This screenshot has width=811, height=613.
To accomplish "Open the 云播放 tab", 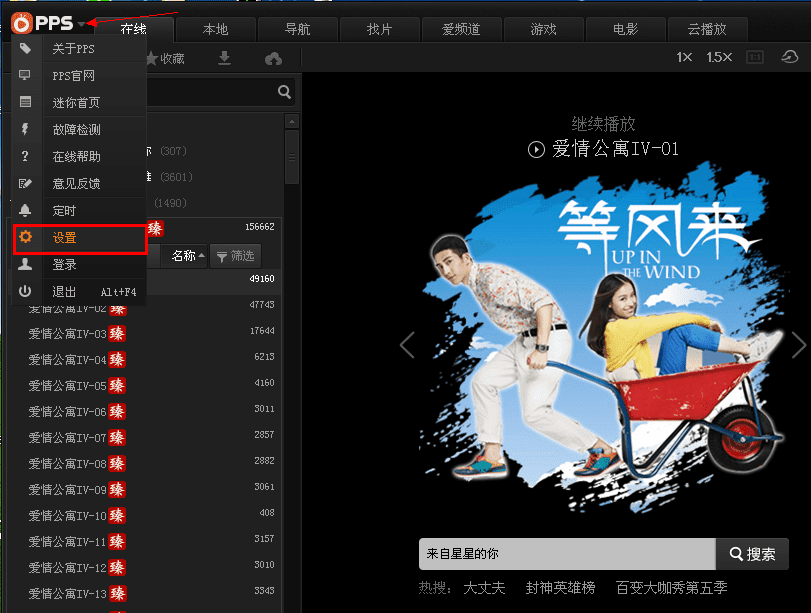I will (x=707, y=29).
